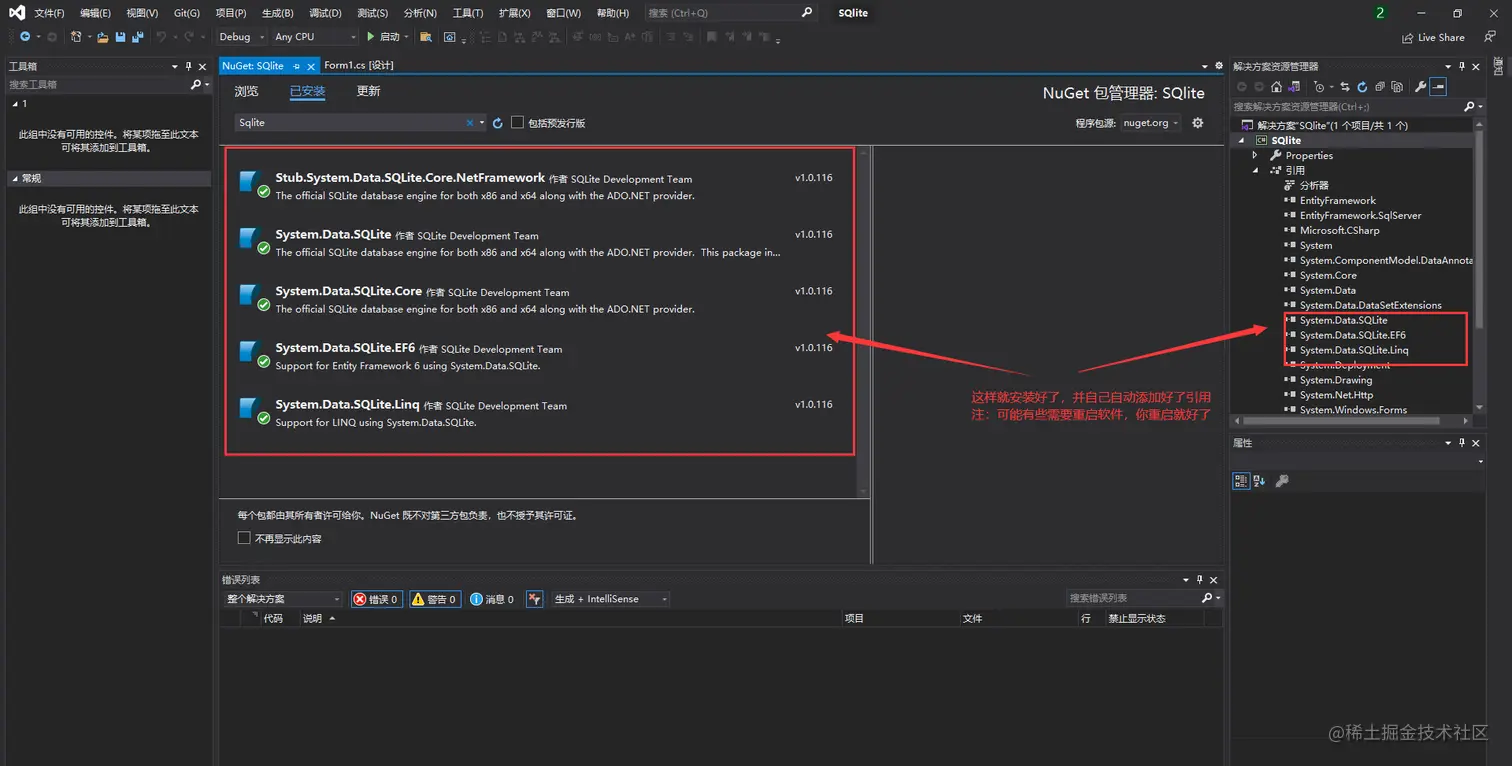Viewport: 1512px width, 766px height.
Task: Click the feedback icon at top right
Action: 1490,37
